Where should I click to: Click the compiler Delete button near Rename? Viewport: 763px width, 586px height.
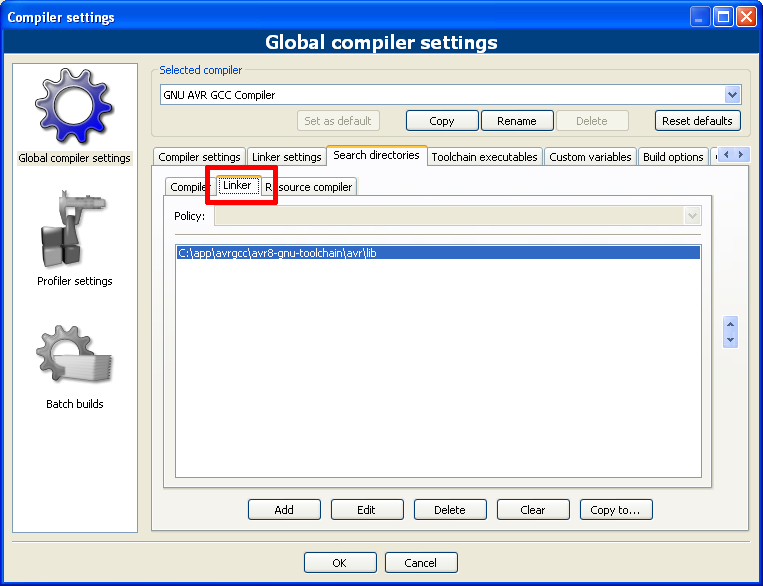(x=592, y=121)
